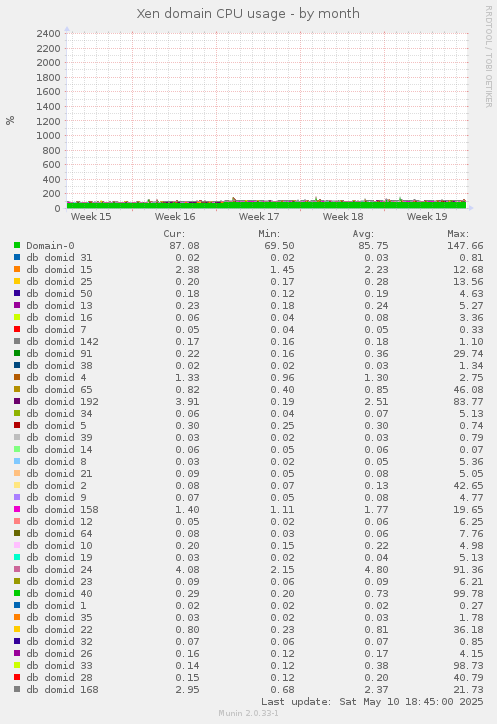Select the db domid 8 legend label
497x724 pixels.
[56, 462]
